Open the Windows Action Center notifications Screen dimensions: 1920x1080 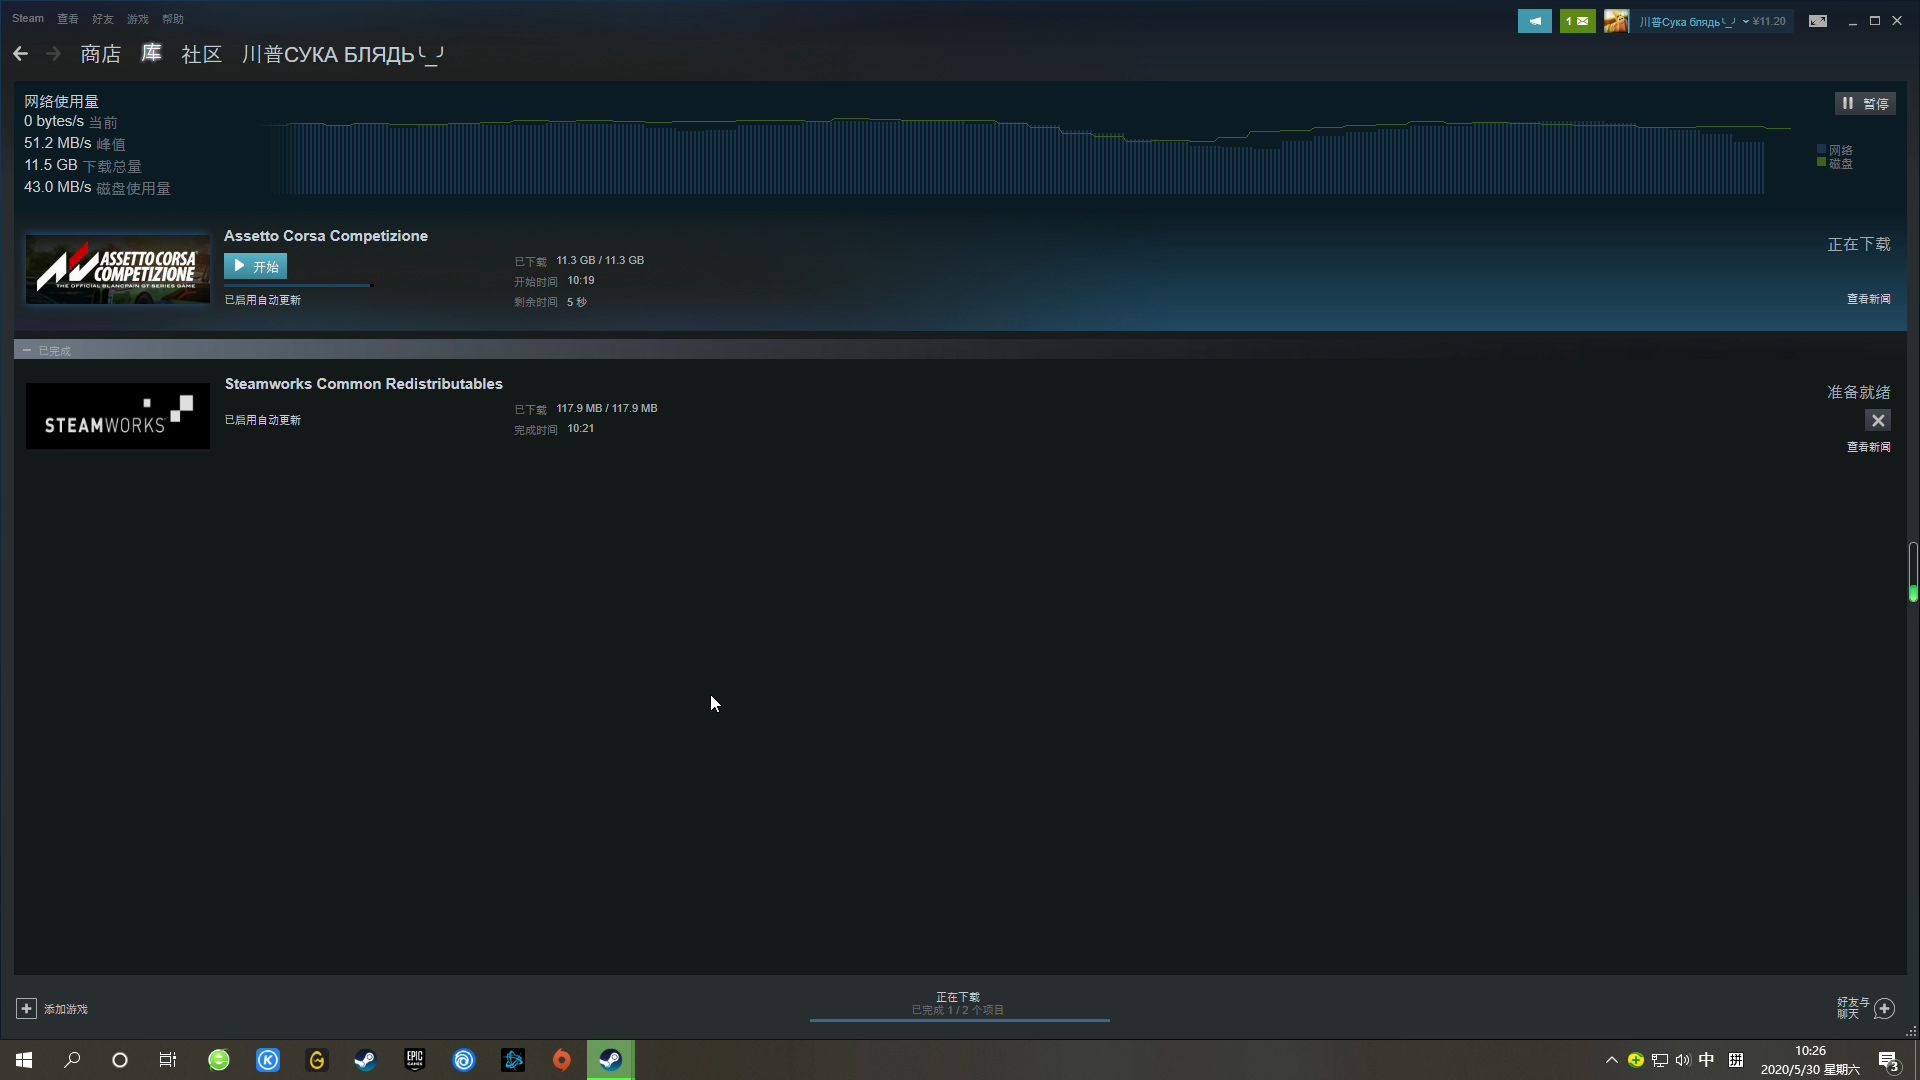point(1889,1061)
